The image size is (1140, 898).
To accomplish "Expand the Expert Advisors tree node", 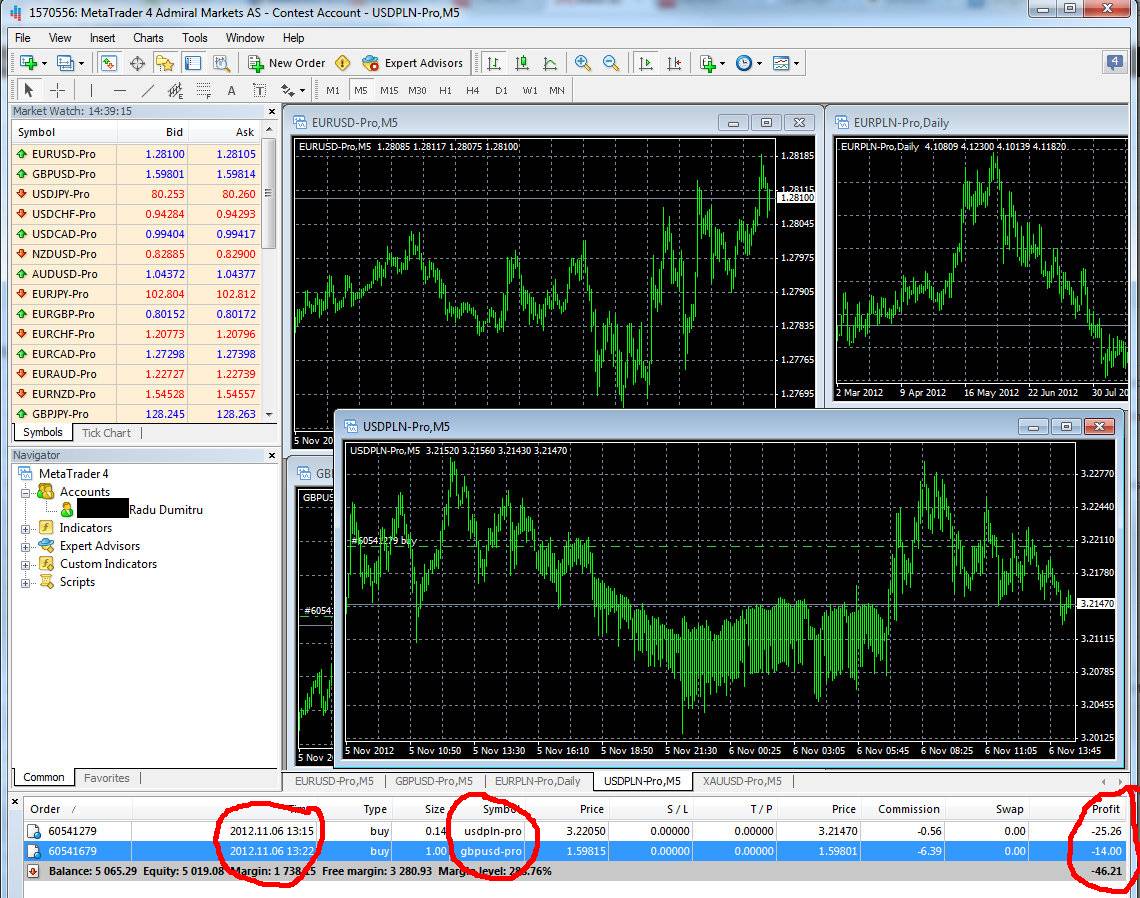I will click(25, 547).
